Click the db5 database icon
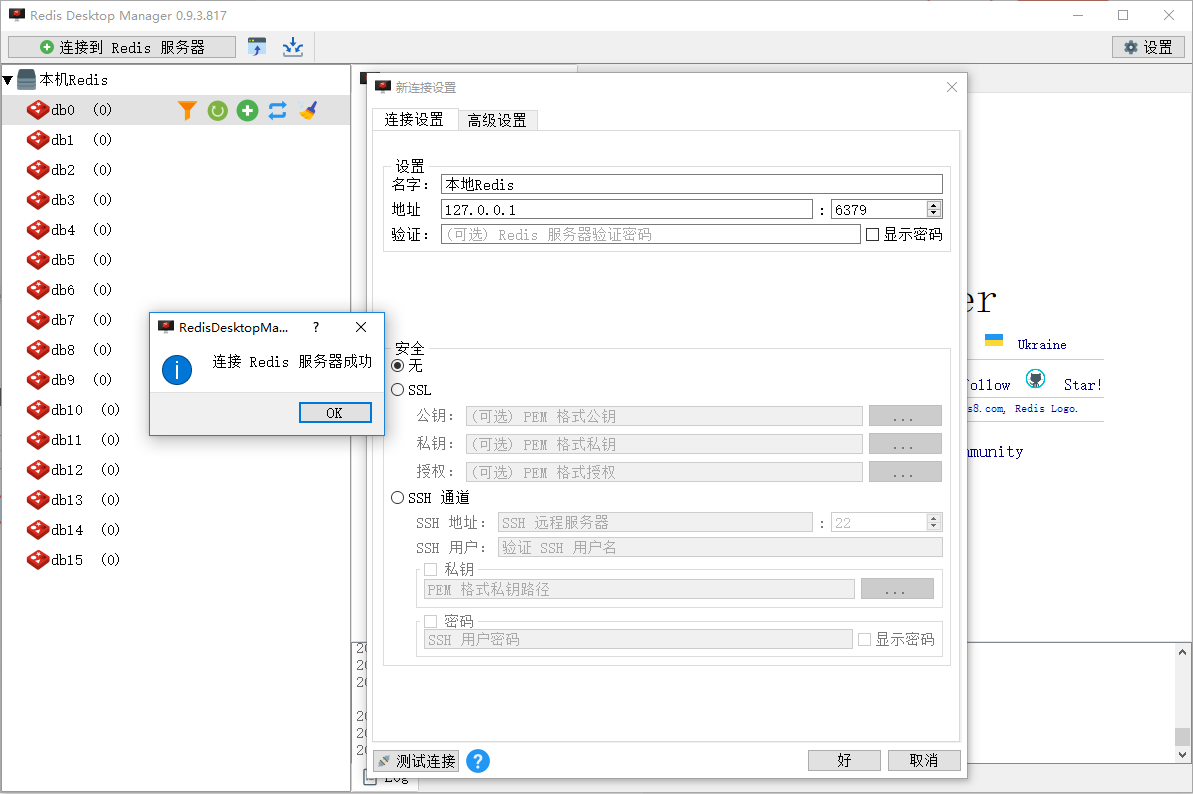Image resolution: width=1193 pixels, height=794 pixels. point(38,260)
